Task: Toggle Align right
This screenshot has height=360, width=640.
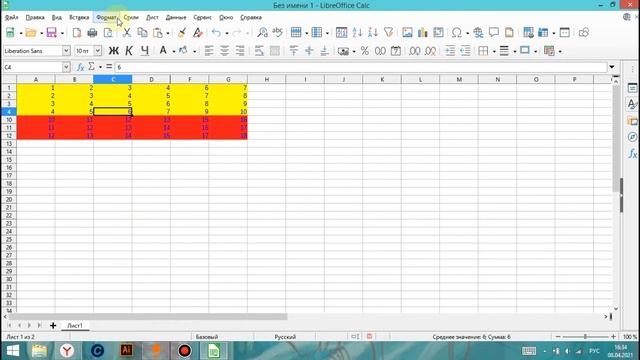Action: click(240, 51)
